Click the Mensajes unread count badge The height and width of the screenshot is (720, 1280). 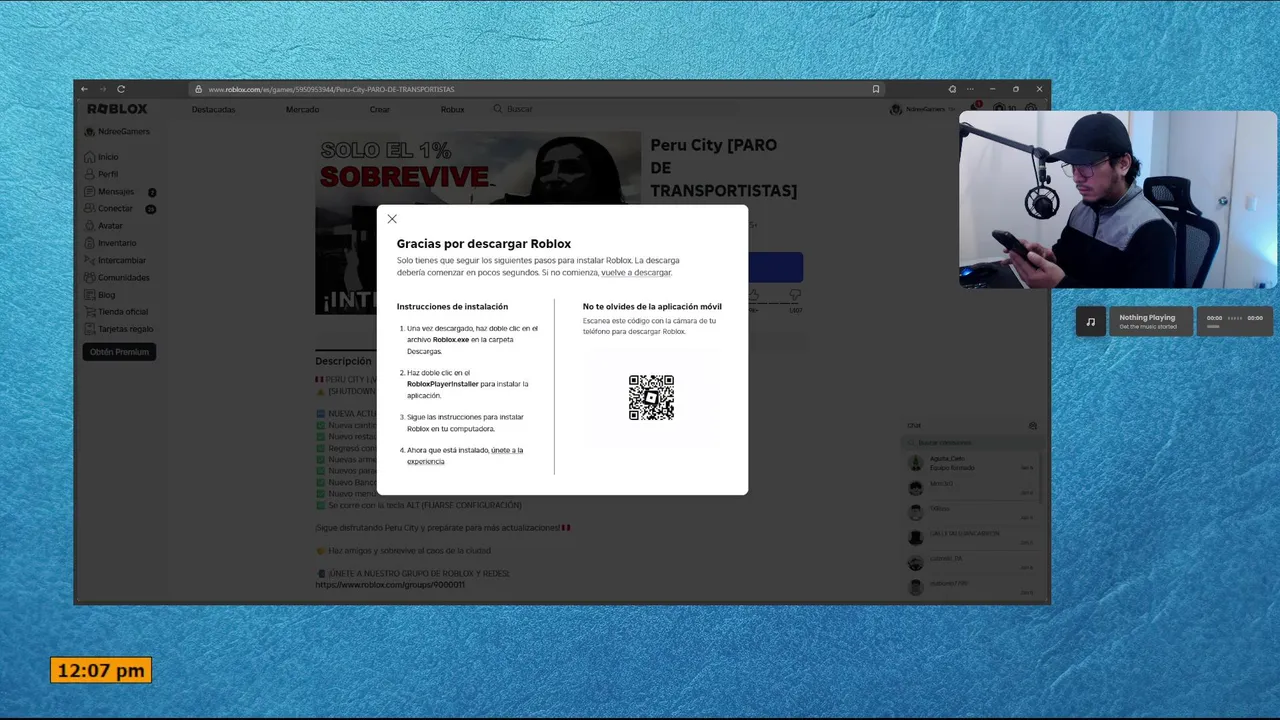[x=152, y=192]
